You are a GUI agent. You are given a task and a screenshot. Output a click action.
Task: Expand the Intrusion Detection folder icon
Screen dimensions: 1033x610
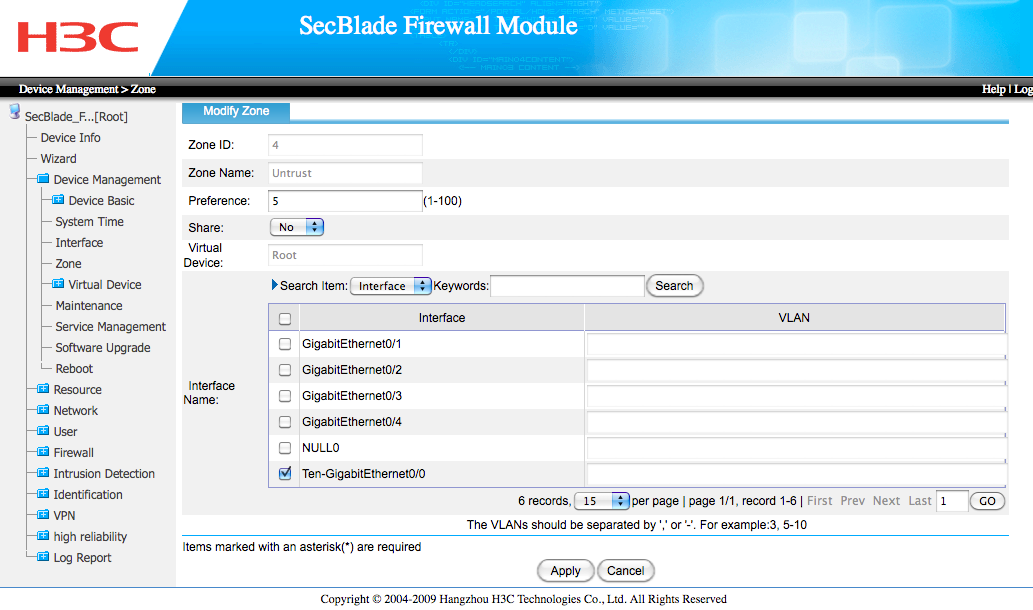pyautogui.click(x=43, y=473)
